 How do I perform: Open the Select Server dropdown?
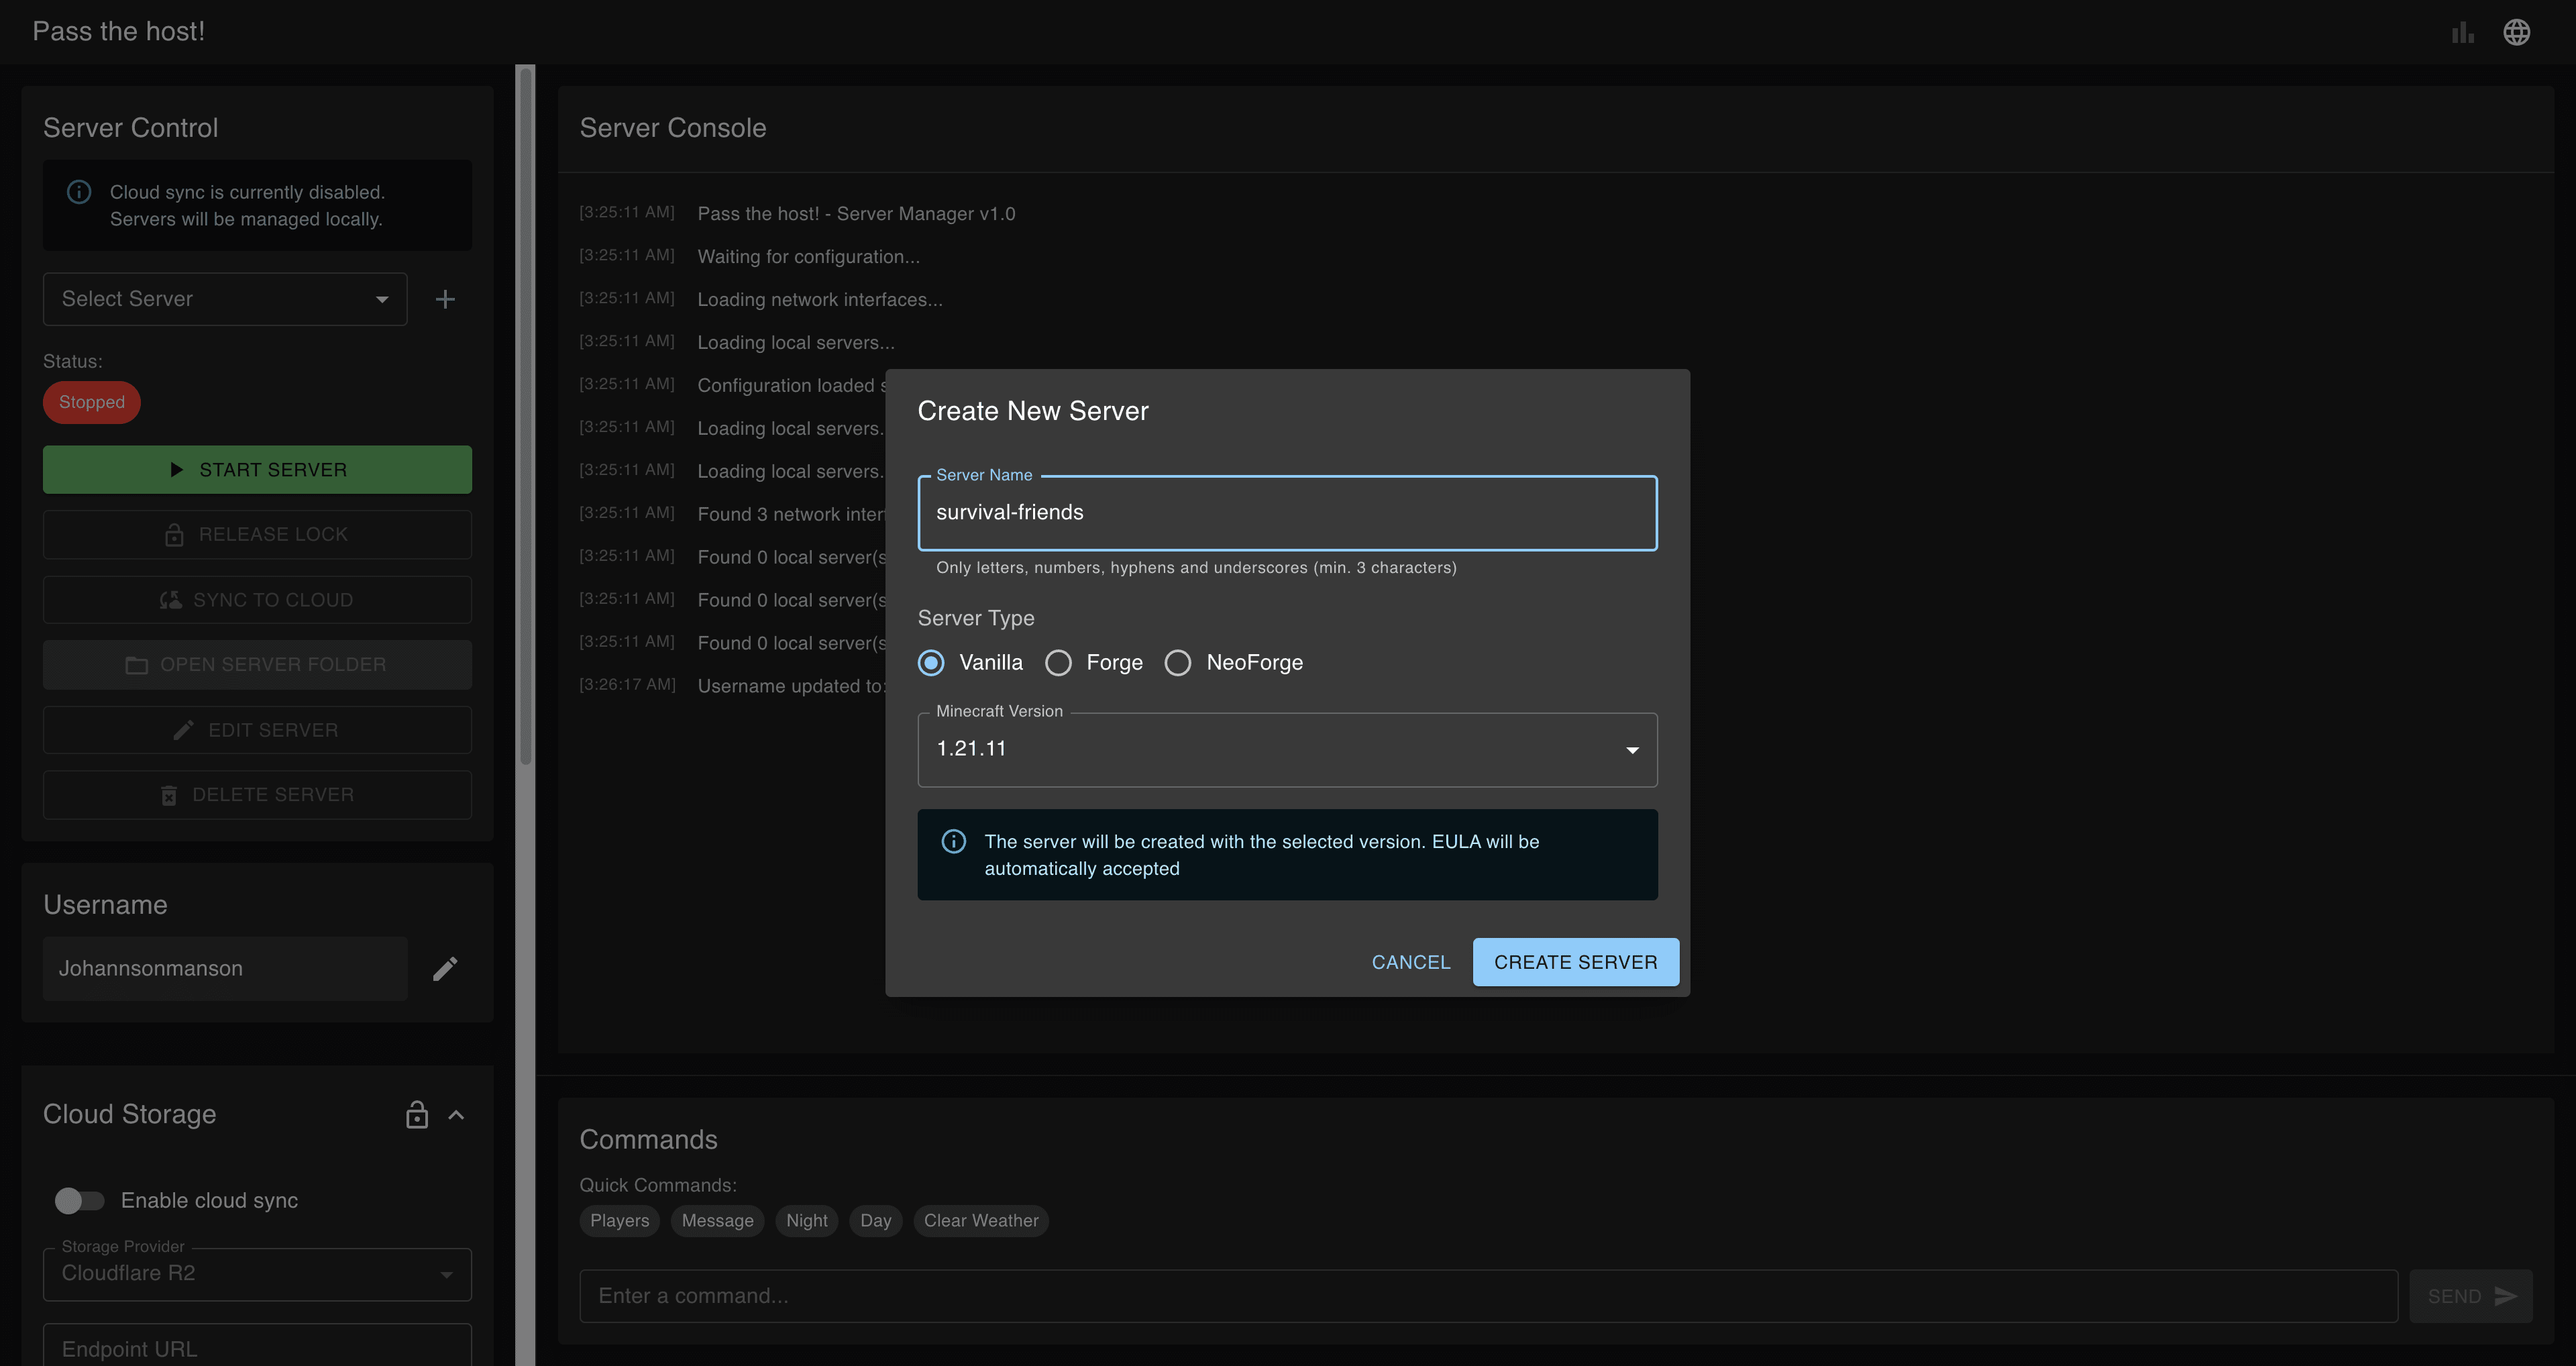[225, 299]
